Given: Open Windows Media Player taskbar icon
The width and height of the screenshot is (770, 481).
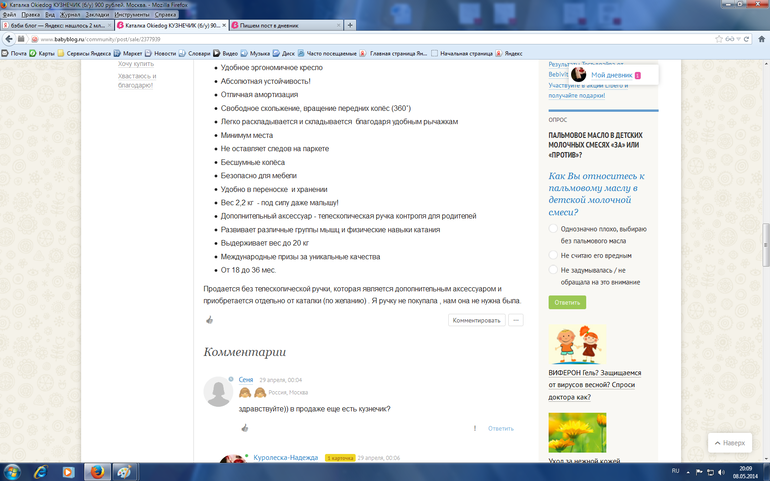Looking at the screenshot, I should click(68, 472).
